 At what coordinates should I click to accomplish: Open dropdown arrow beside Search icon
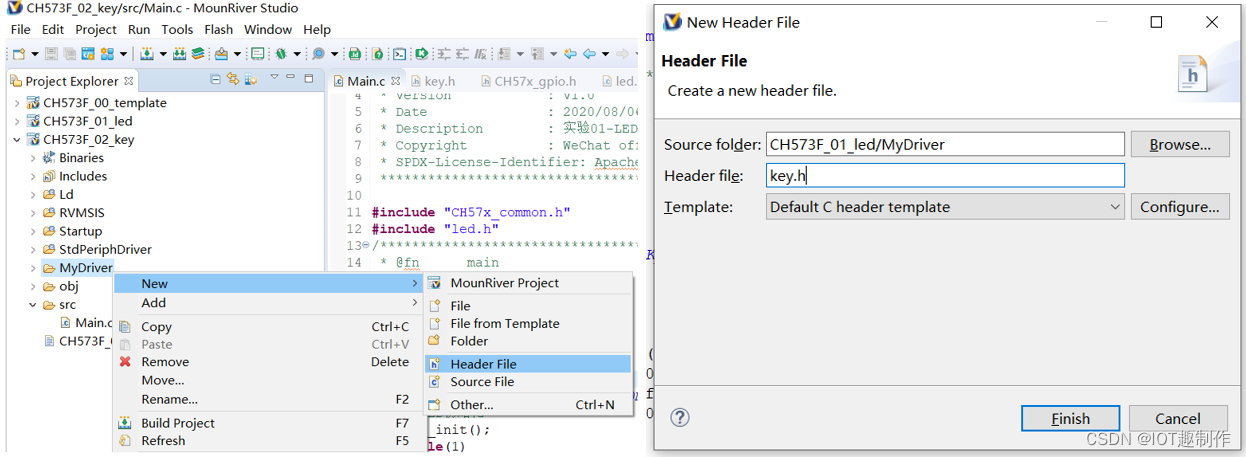click(x=334, y=54)
